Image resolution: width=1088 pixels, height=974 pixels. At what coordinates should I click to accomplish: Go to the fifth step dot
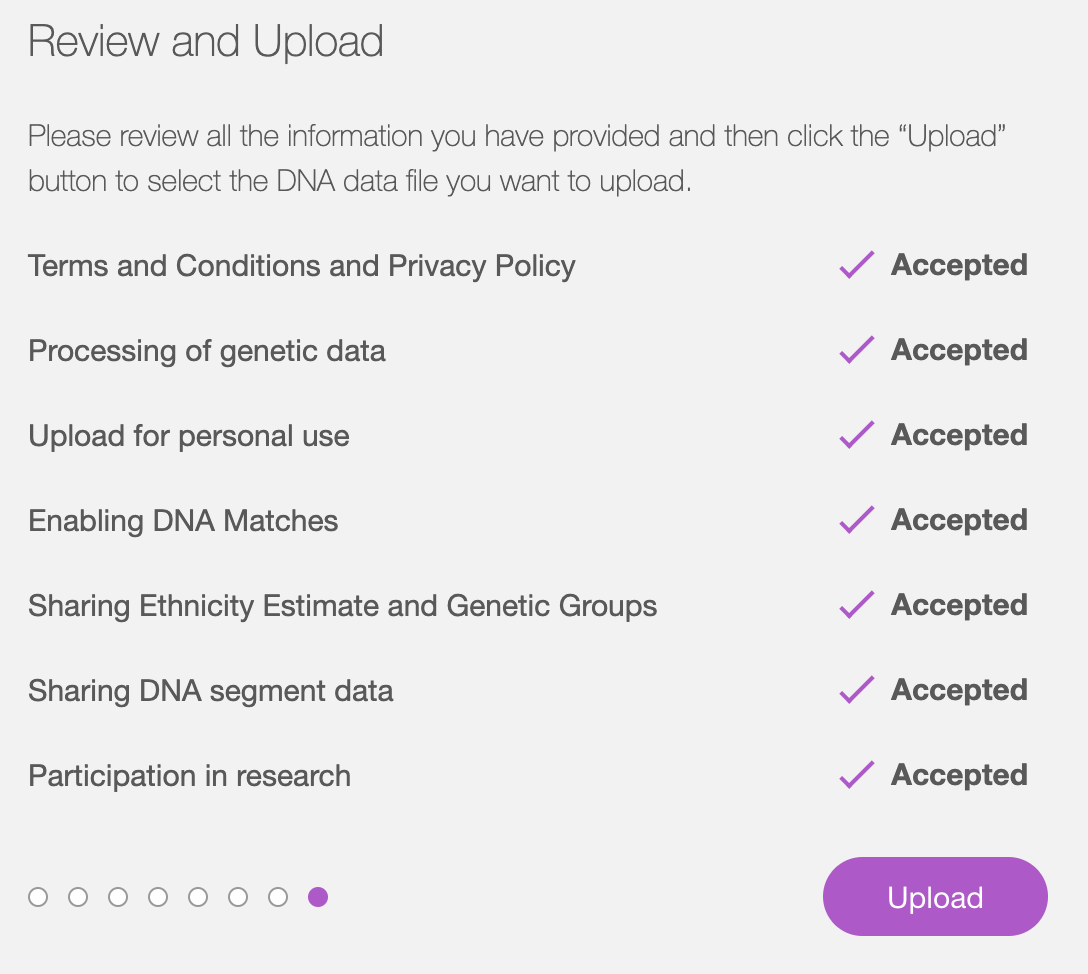point(198,897)
